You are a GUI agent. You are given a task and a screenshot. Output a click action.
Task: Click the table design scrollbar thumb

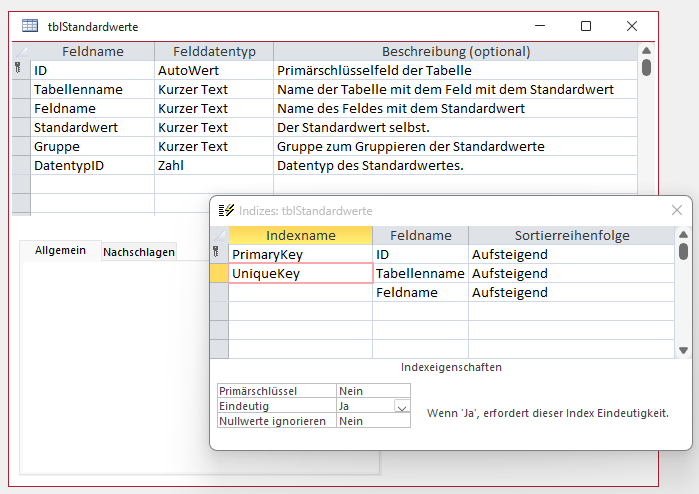click(646, 67)
